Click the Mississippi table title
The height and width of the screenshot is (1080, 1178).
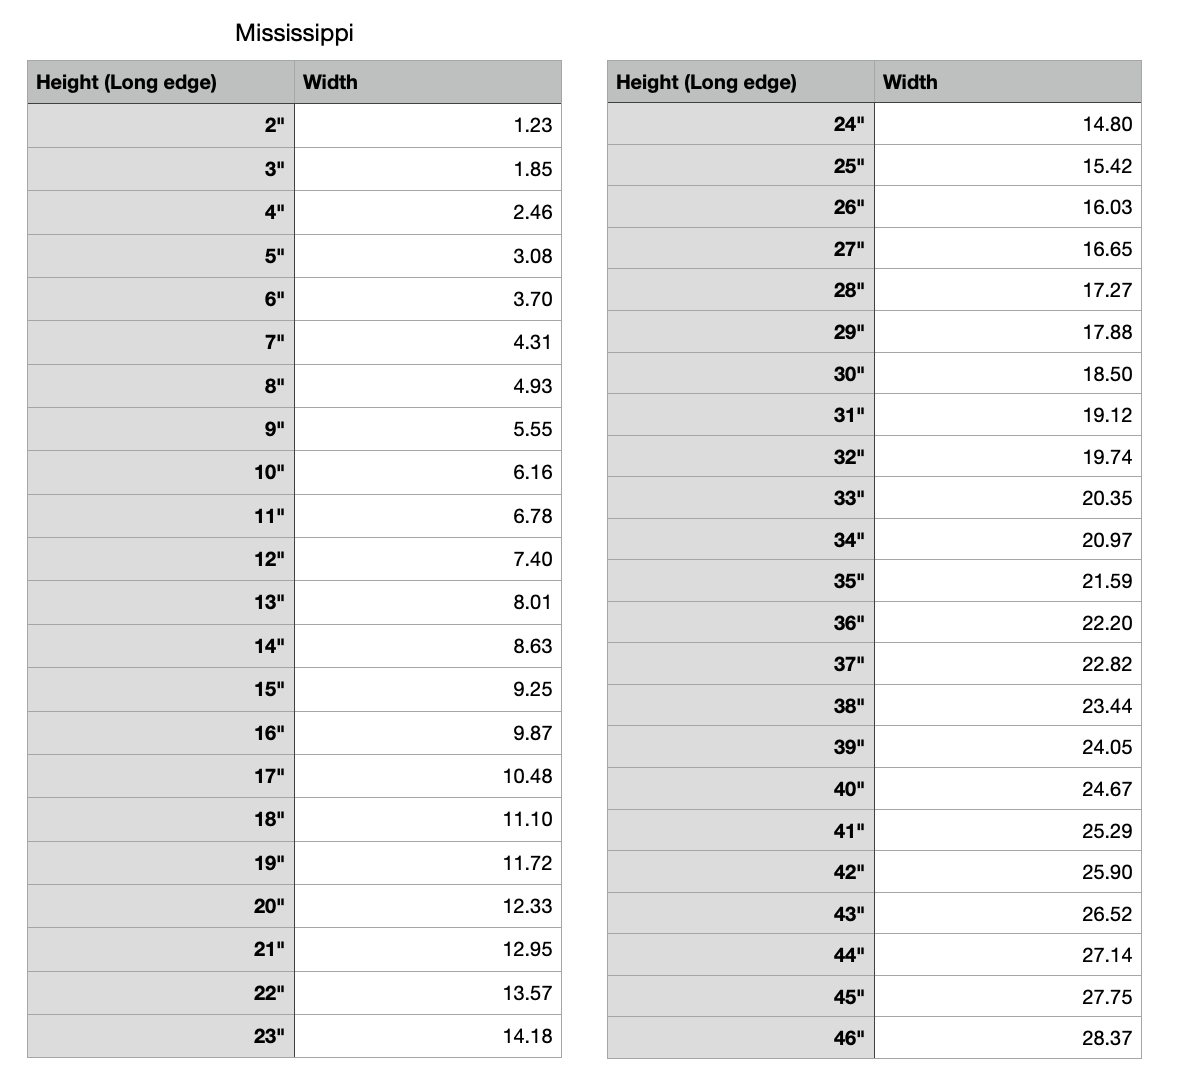click(x=294, y=33)
